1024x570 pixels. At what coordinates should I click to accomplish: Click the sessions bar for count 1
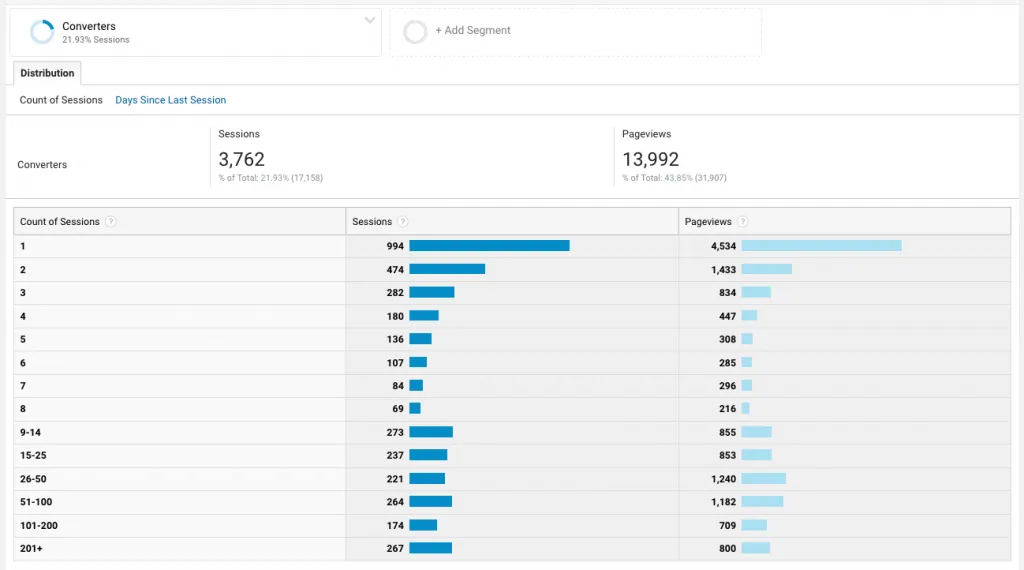(489, 245)
